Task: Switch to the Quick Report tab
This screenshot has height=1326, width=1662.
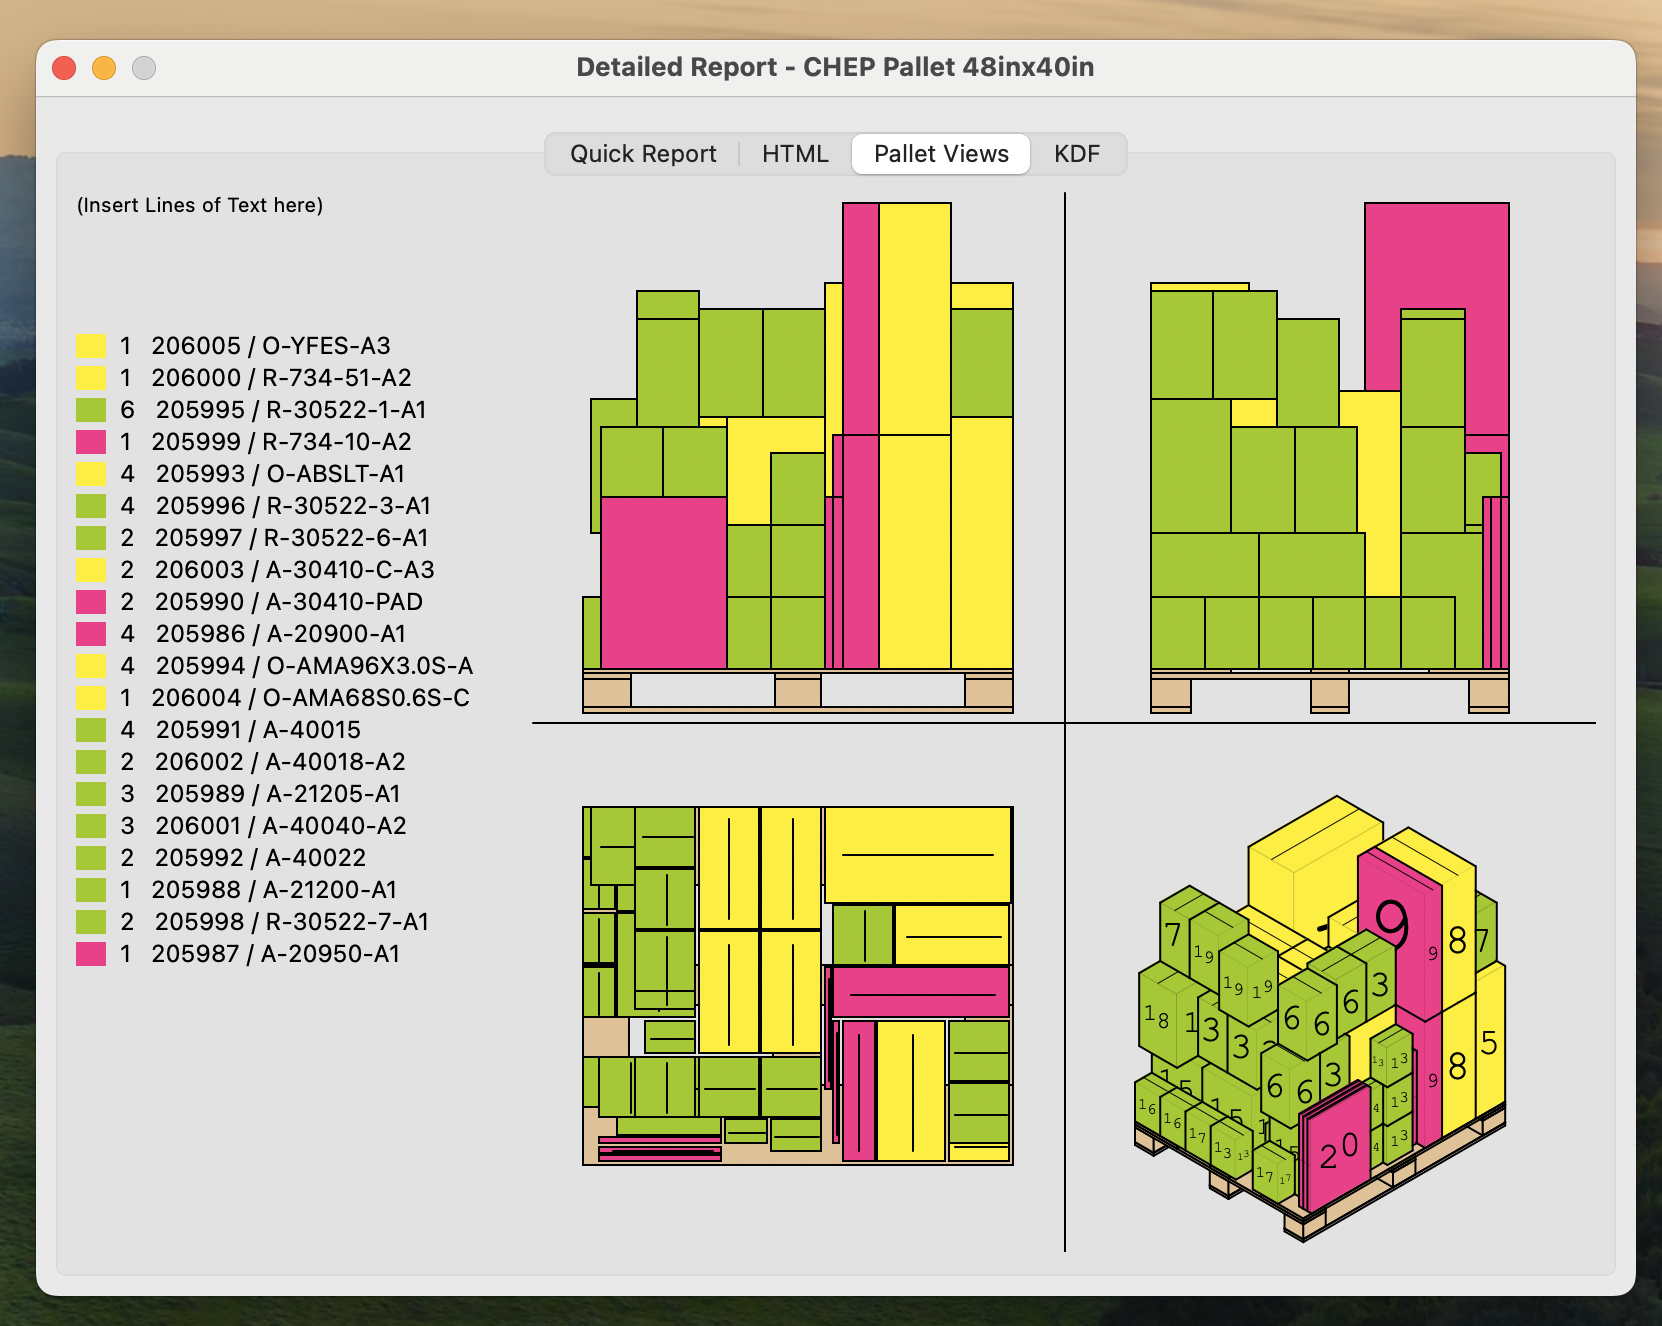Action: coord(643,154)
